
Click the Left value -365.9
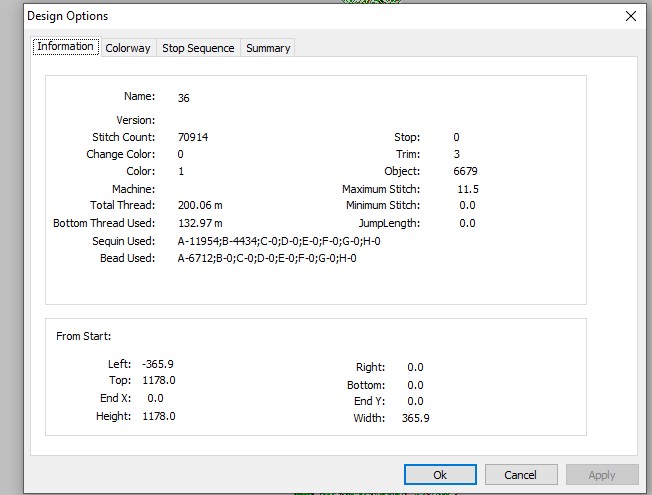[158, 364]
